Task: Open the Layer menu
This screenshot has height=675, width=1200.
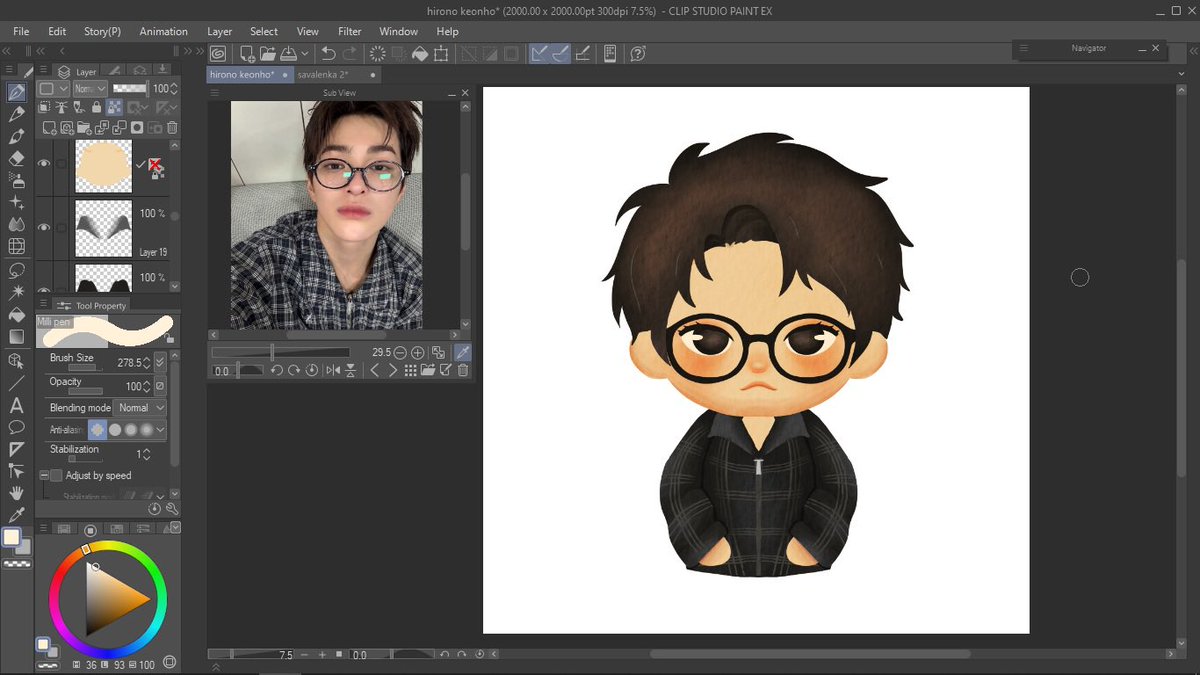Action: click(220, 31)
